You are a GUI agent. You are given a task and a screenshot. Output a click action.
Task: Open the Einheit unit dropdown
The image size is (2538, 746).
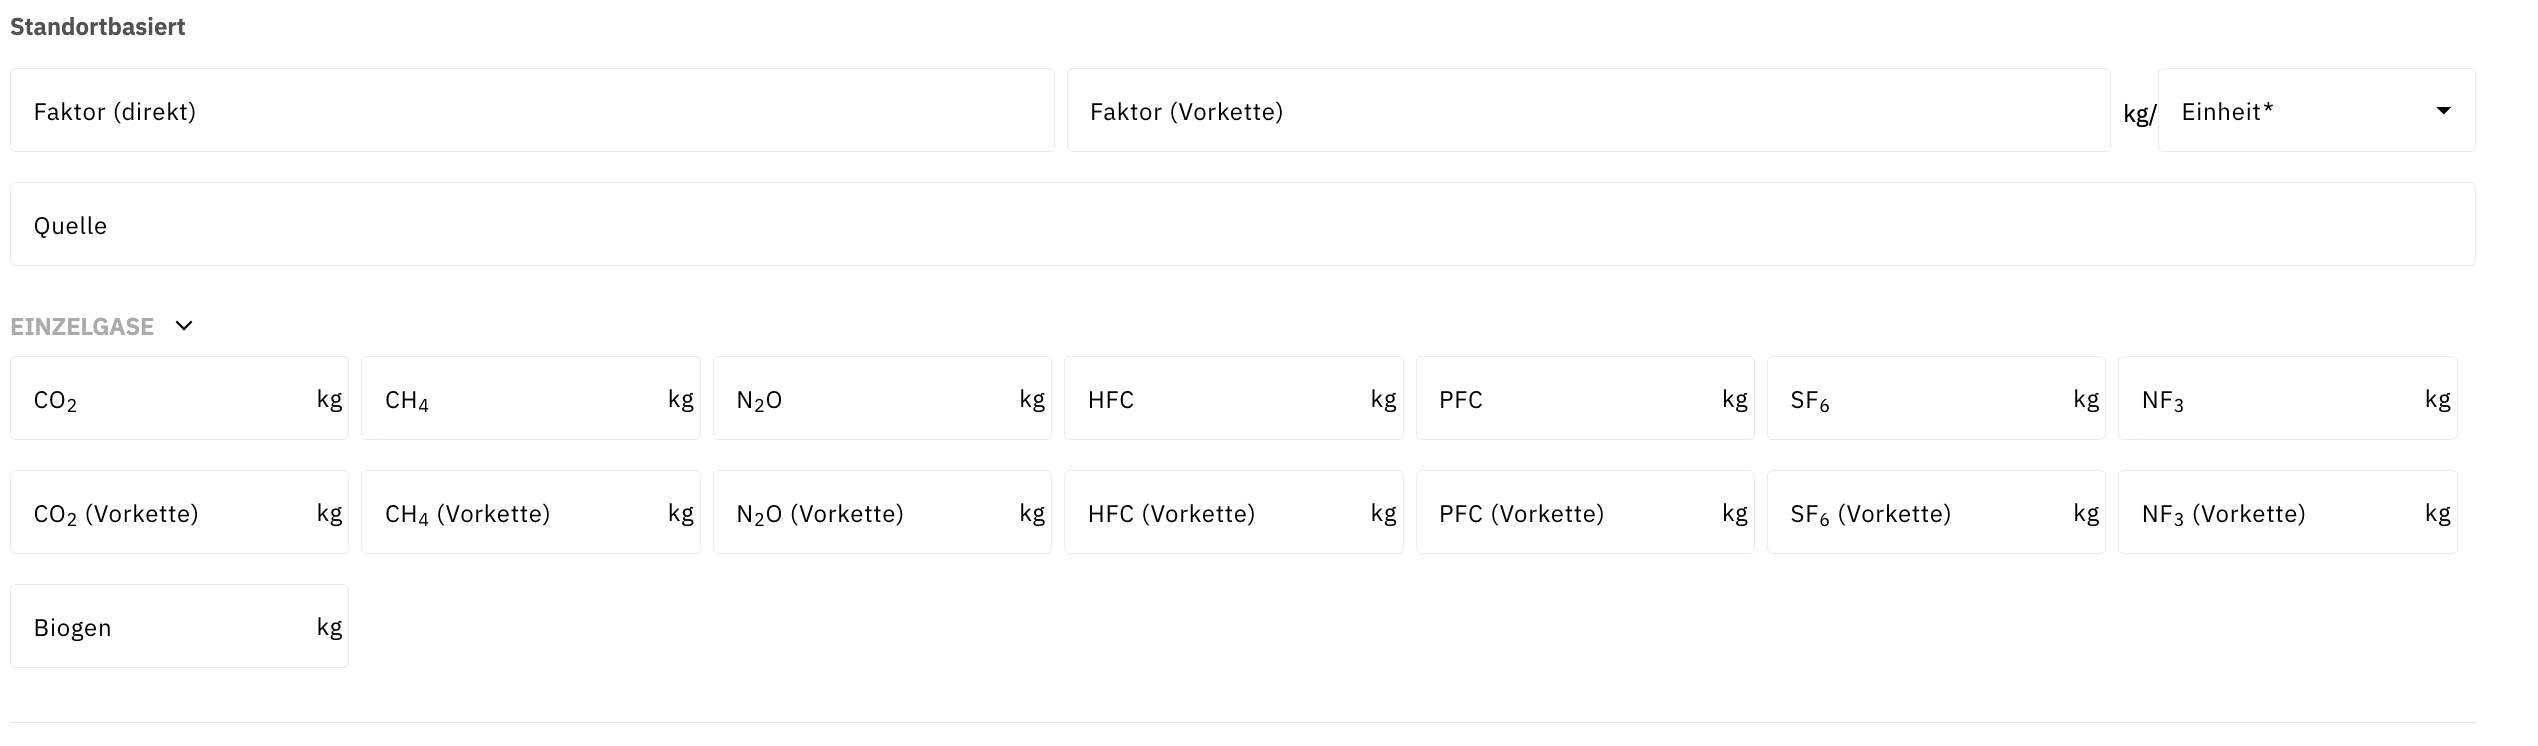(2315, 111)
